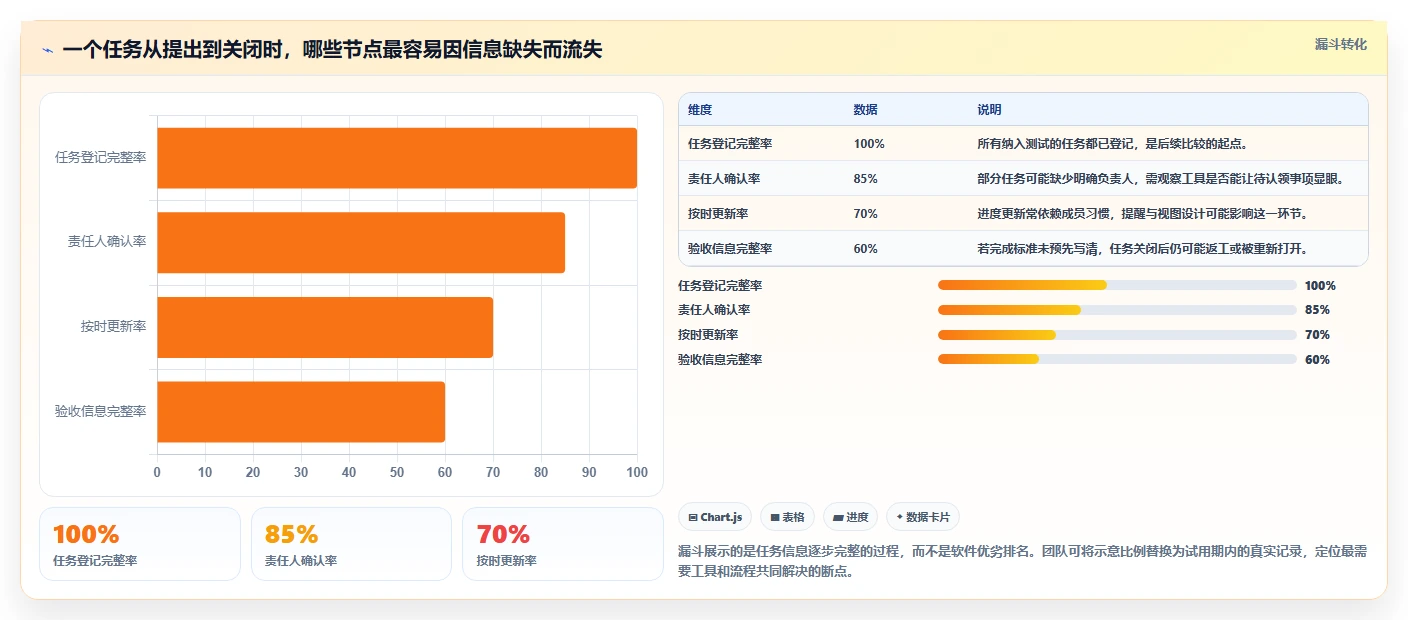Click the 责任人确认率 bar in the chart
Viewport: 1408px width, 620px height.
(361, 242)
